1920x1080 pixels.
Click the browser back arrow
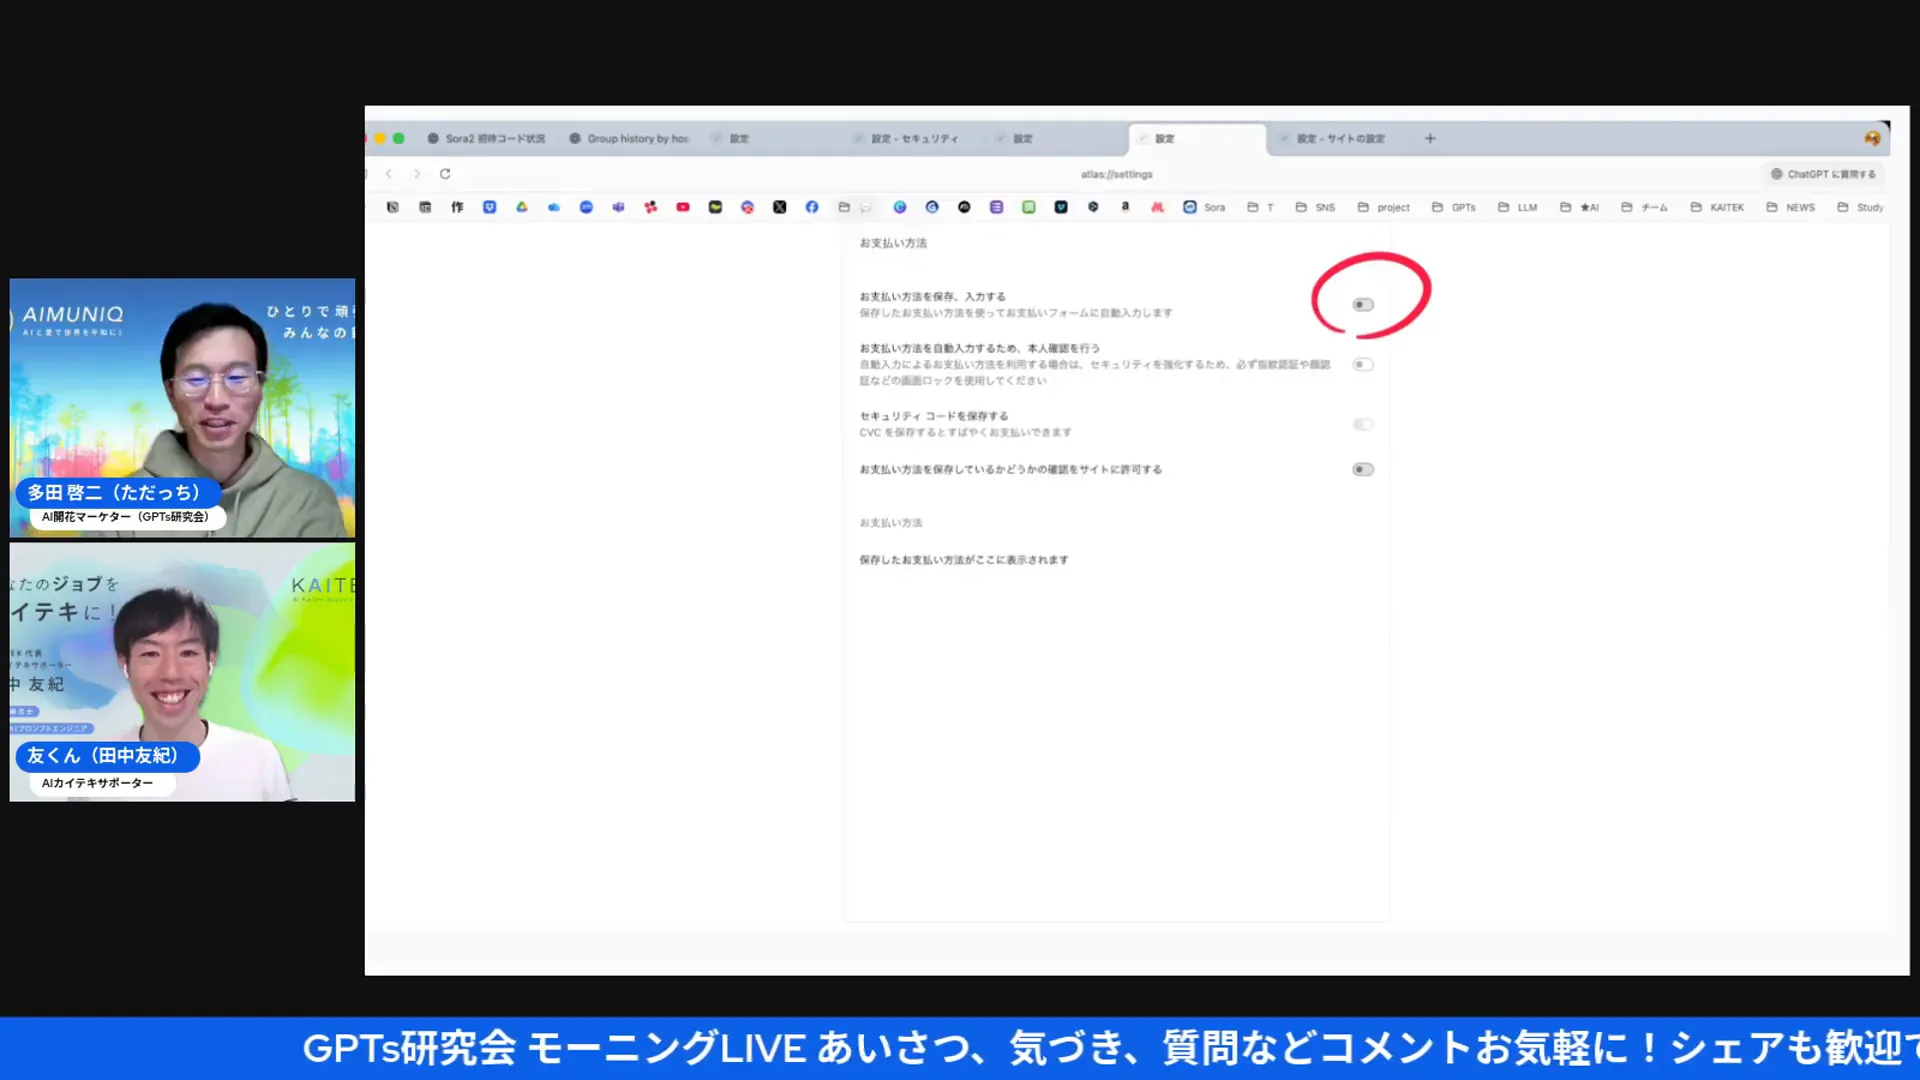[x=389, y=173]
